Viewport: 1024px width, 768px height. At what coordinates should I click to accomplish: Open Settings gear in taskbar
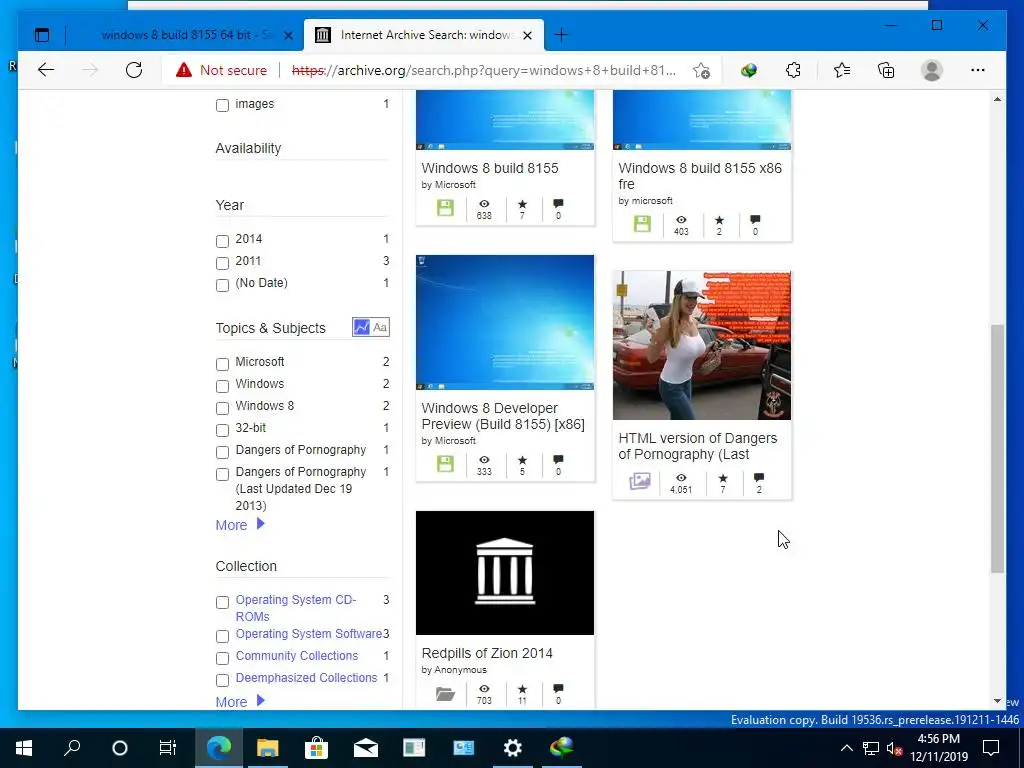pos(513,748)
